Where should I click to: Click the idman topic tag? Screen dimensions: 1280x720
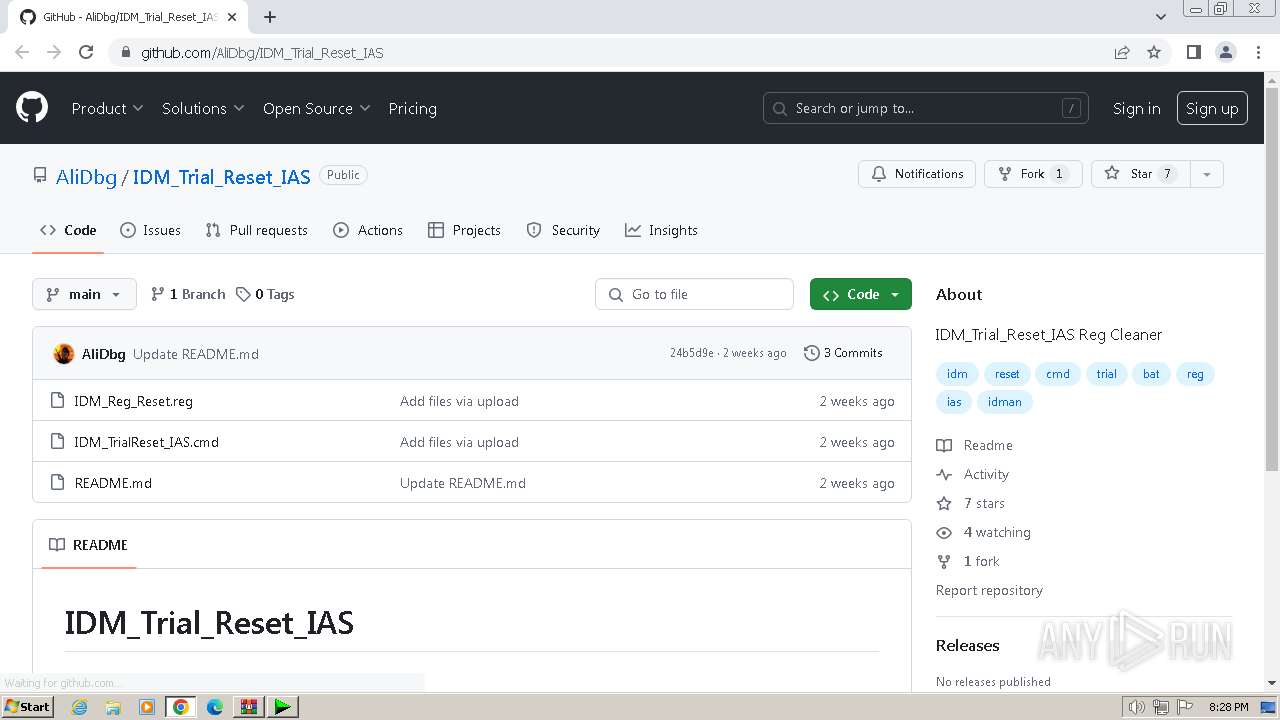[x=1005, y=402]
